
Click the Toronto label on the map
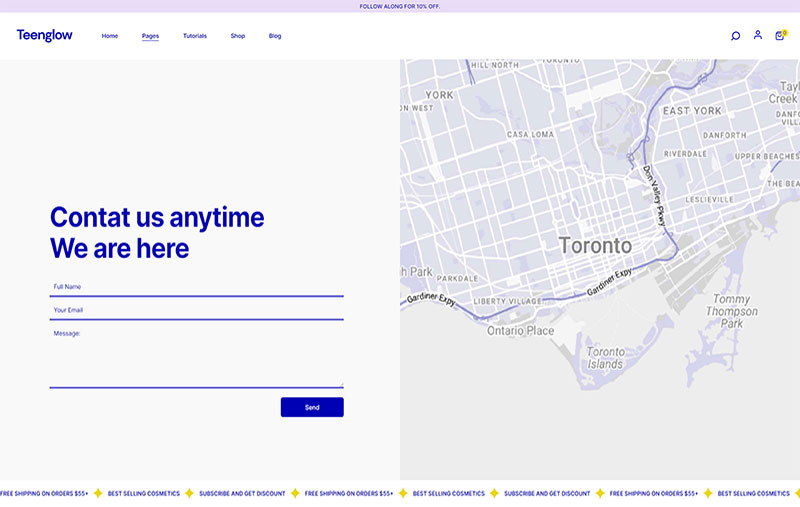coord(595,245)
